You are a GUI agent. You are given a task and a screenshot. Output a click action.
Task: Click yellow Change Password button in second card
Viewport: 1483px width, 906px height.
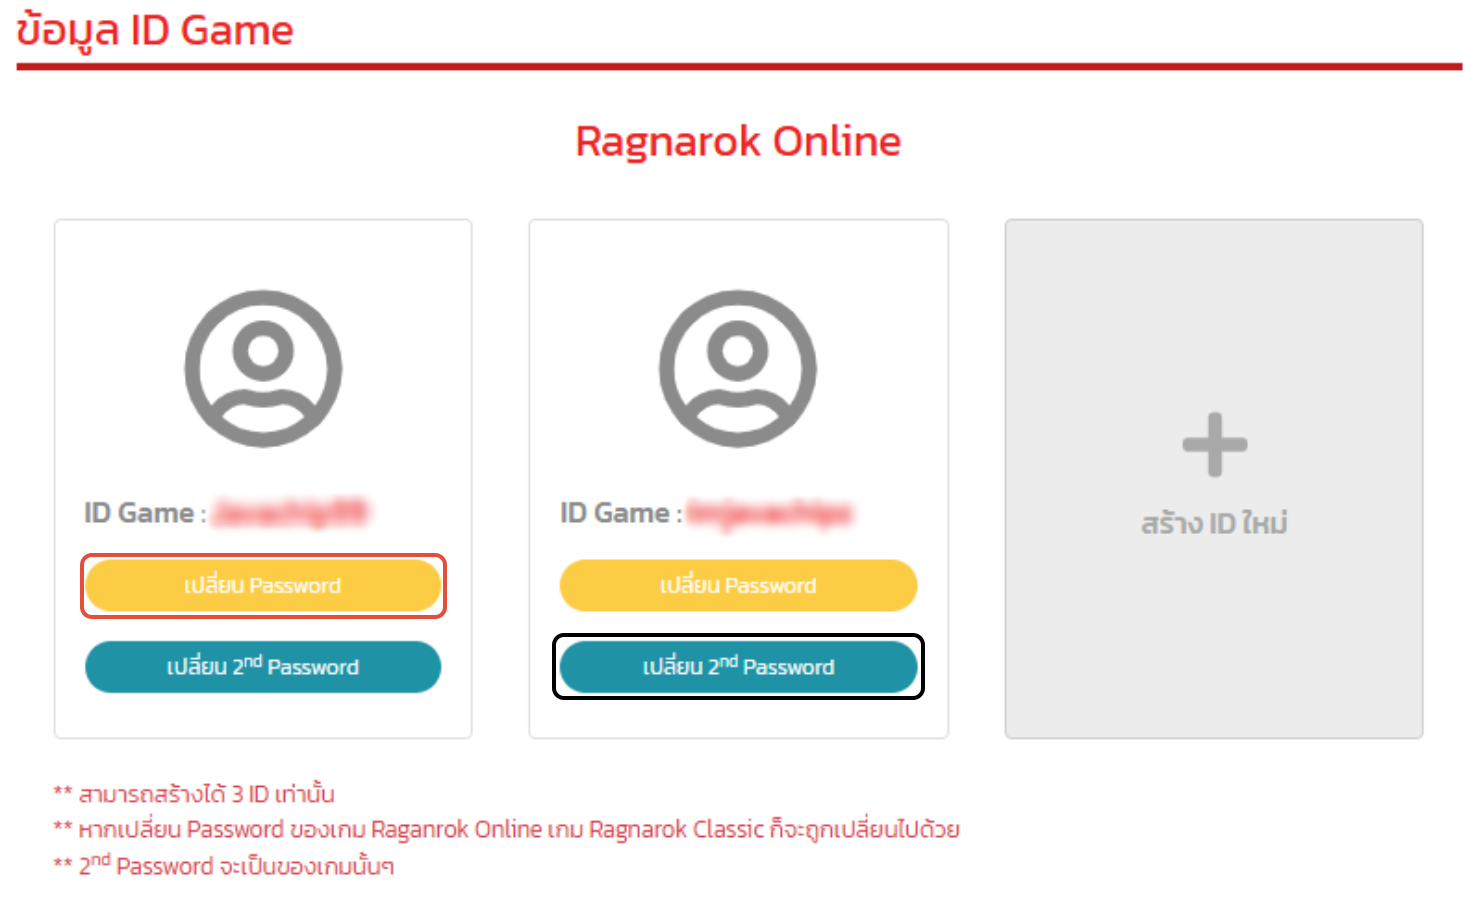738,586
